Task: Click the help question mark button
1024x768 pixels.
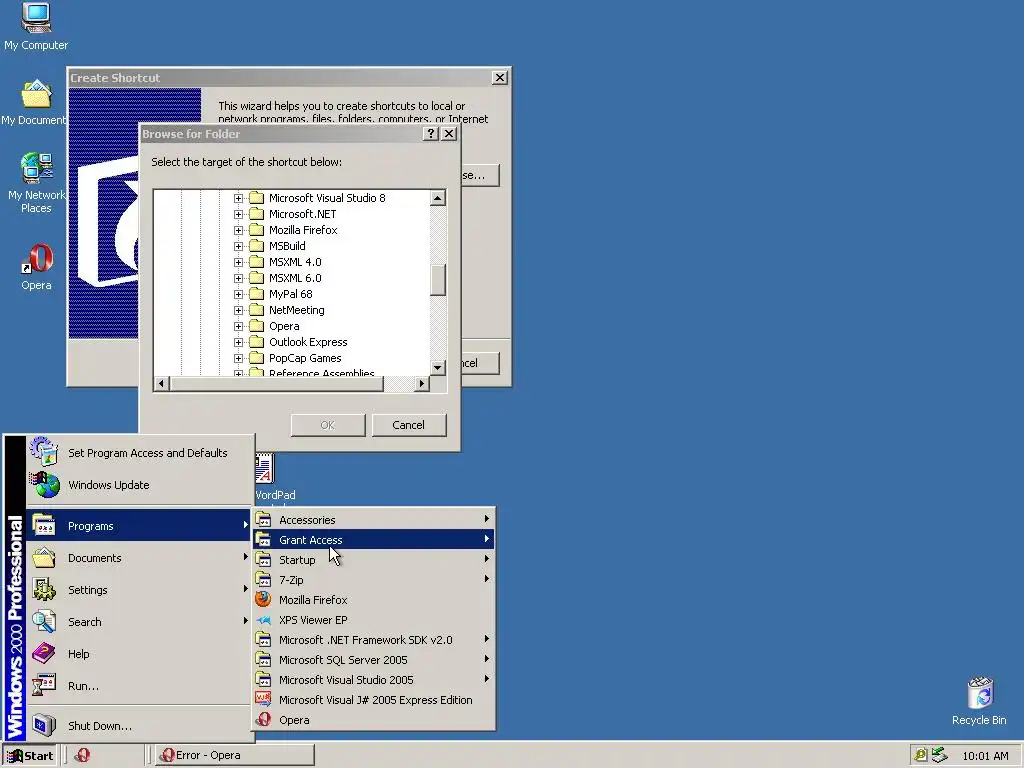Action: (x=430, y=133)
